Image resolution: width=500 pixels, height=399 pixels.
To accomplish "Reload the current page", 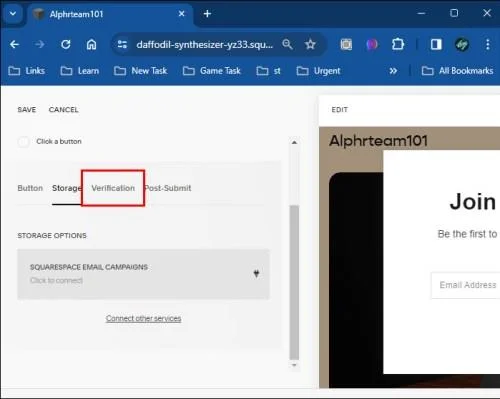I will point(66,44).
